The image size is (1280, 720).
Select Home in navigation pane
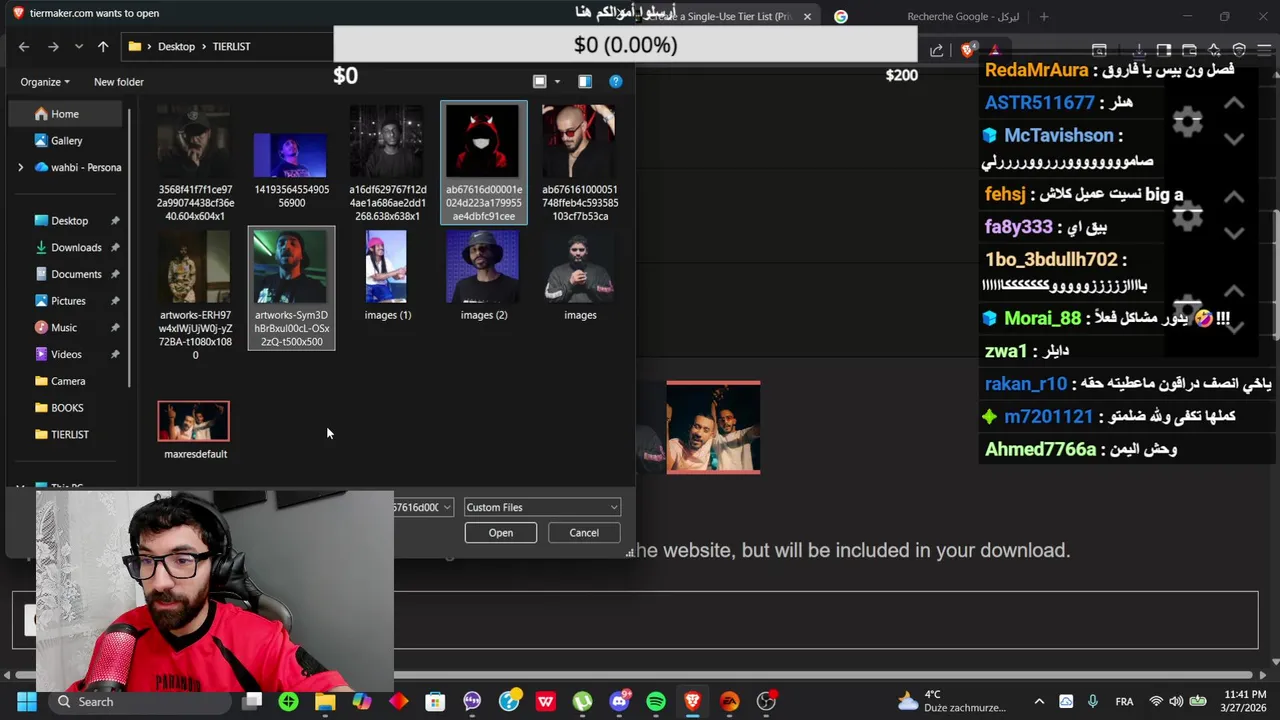[67, 114]
